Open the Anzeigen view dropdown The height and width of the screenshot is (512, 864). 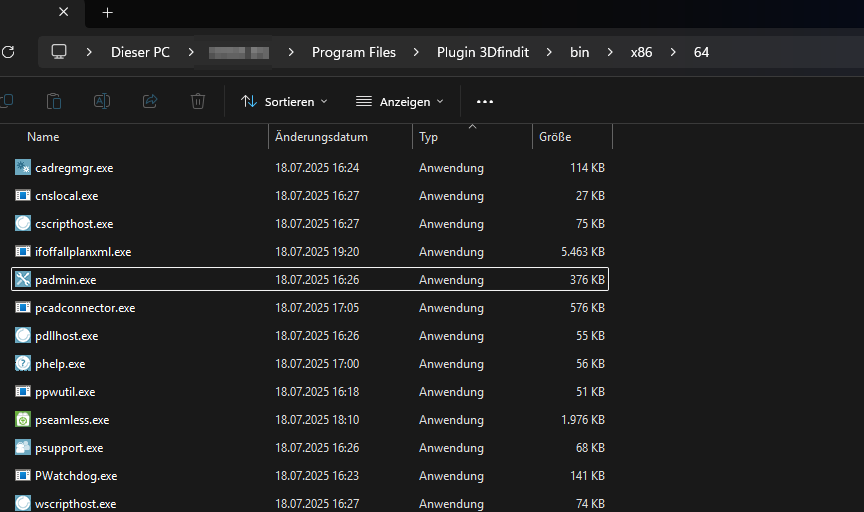click(399, 101)
